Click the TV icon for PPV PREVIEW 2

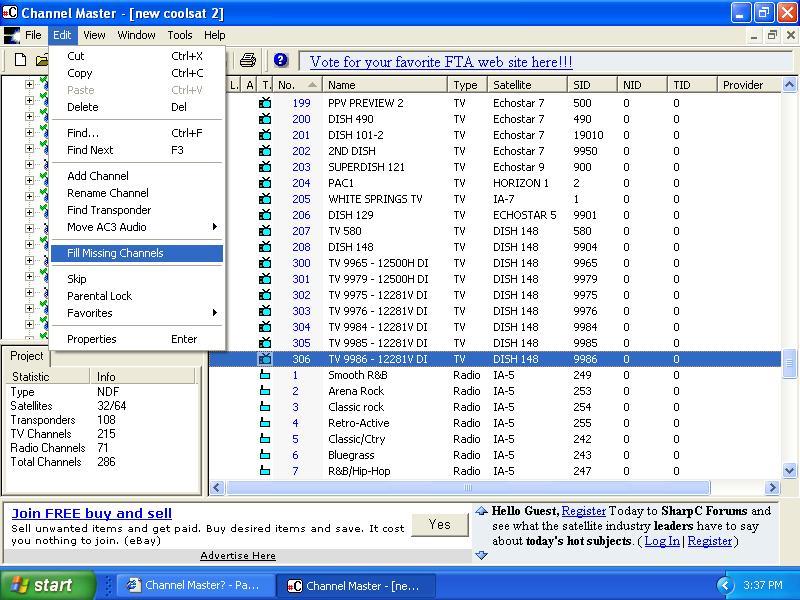pos(265,103)
